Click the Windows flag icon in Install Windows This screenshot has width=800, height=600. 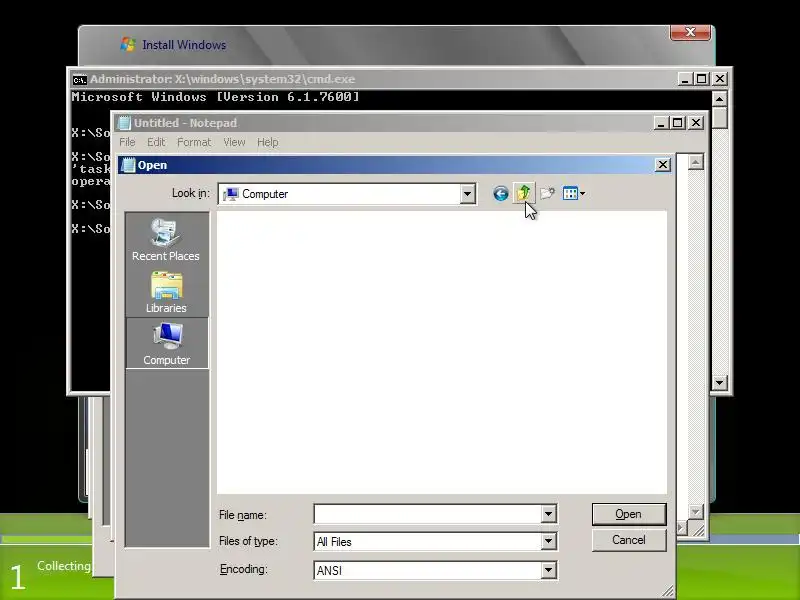pos(128,44)
